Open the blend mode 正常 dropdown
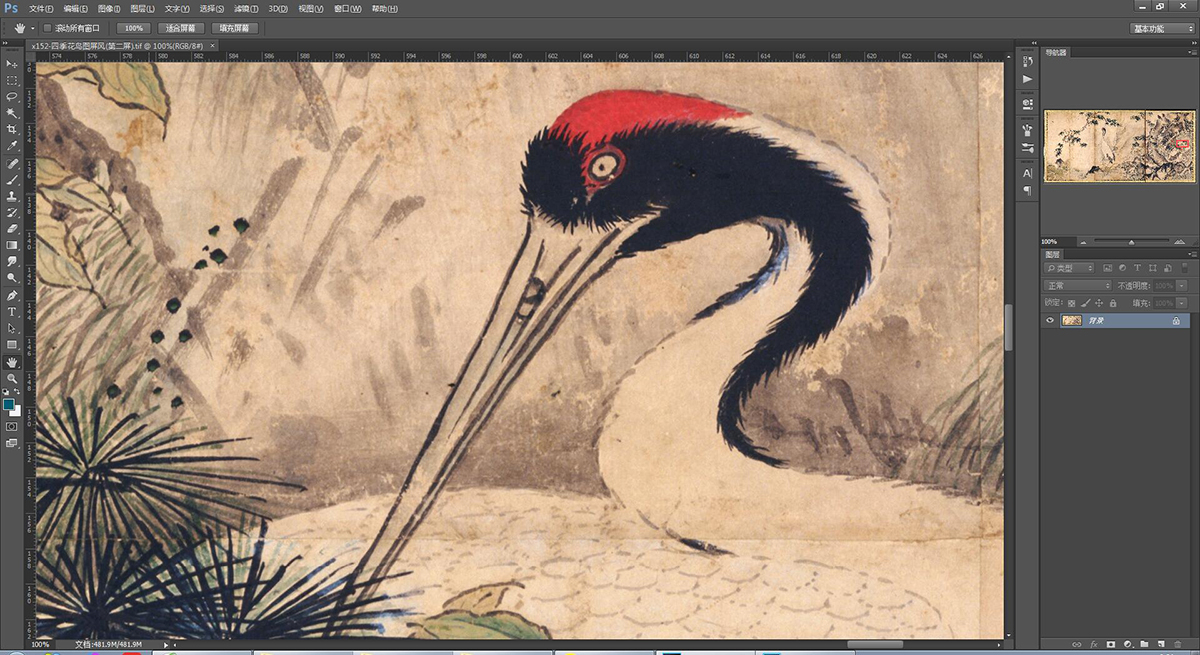1200x655 pixels. coord(1078,286)
